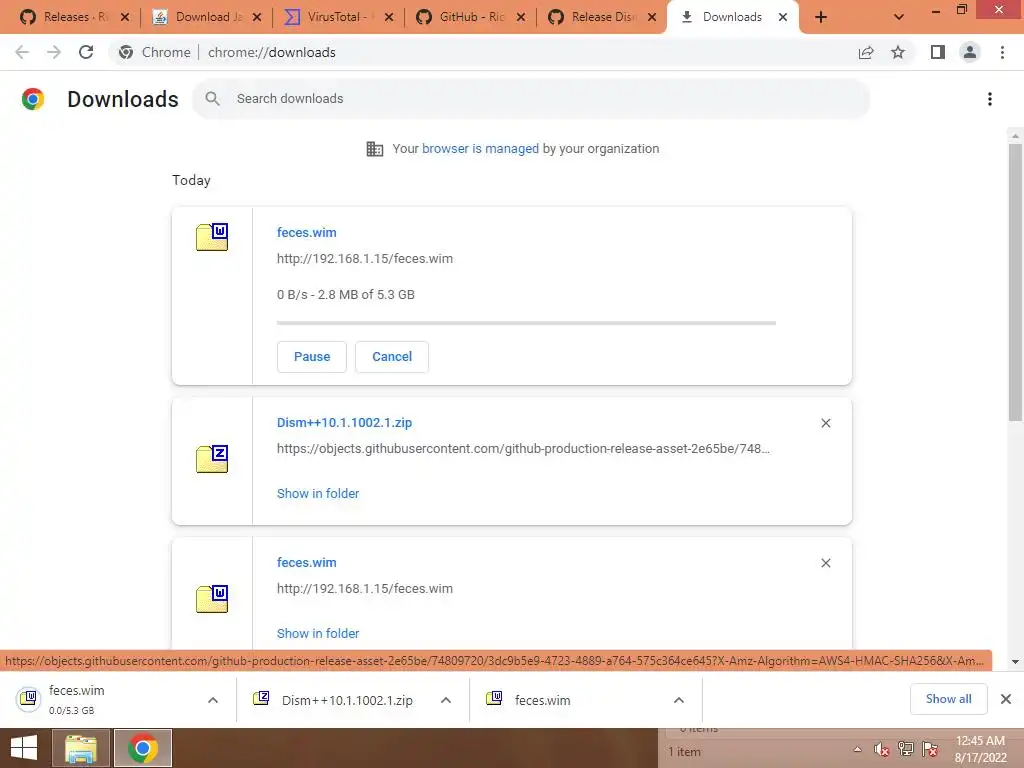Click the browser back arrow
The height and width of the screenshot is (768, 1024).
tap(22, 52)
